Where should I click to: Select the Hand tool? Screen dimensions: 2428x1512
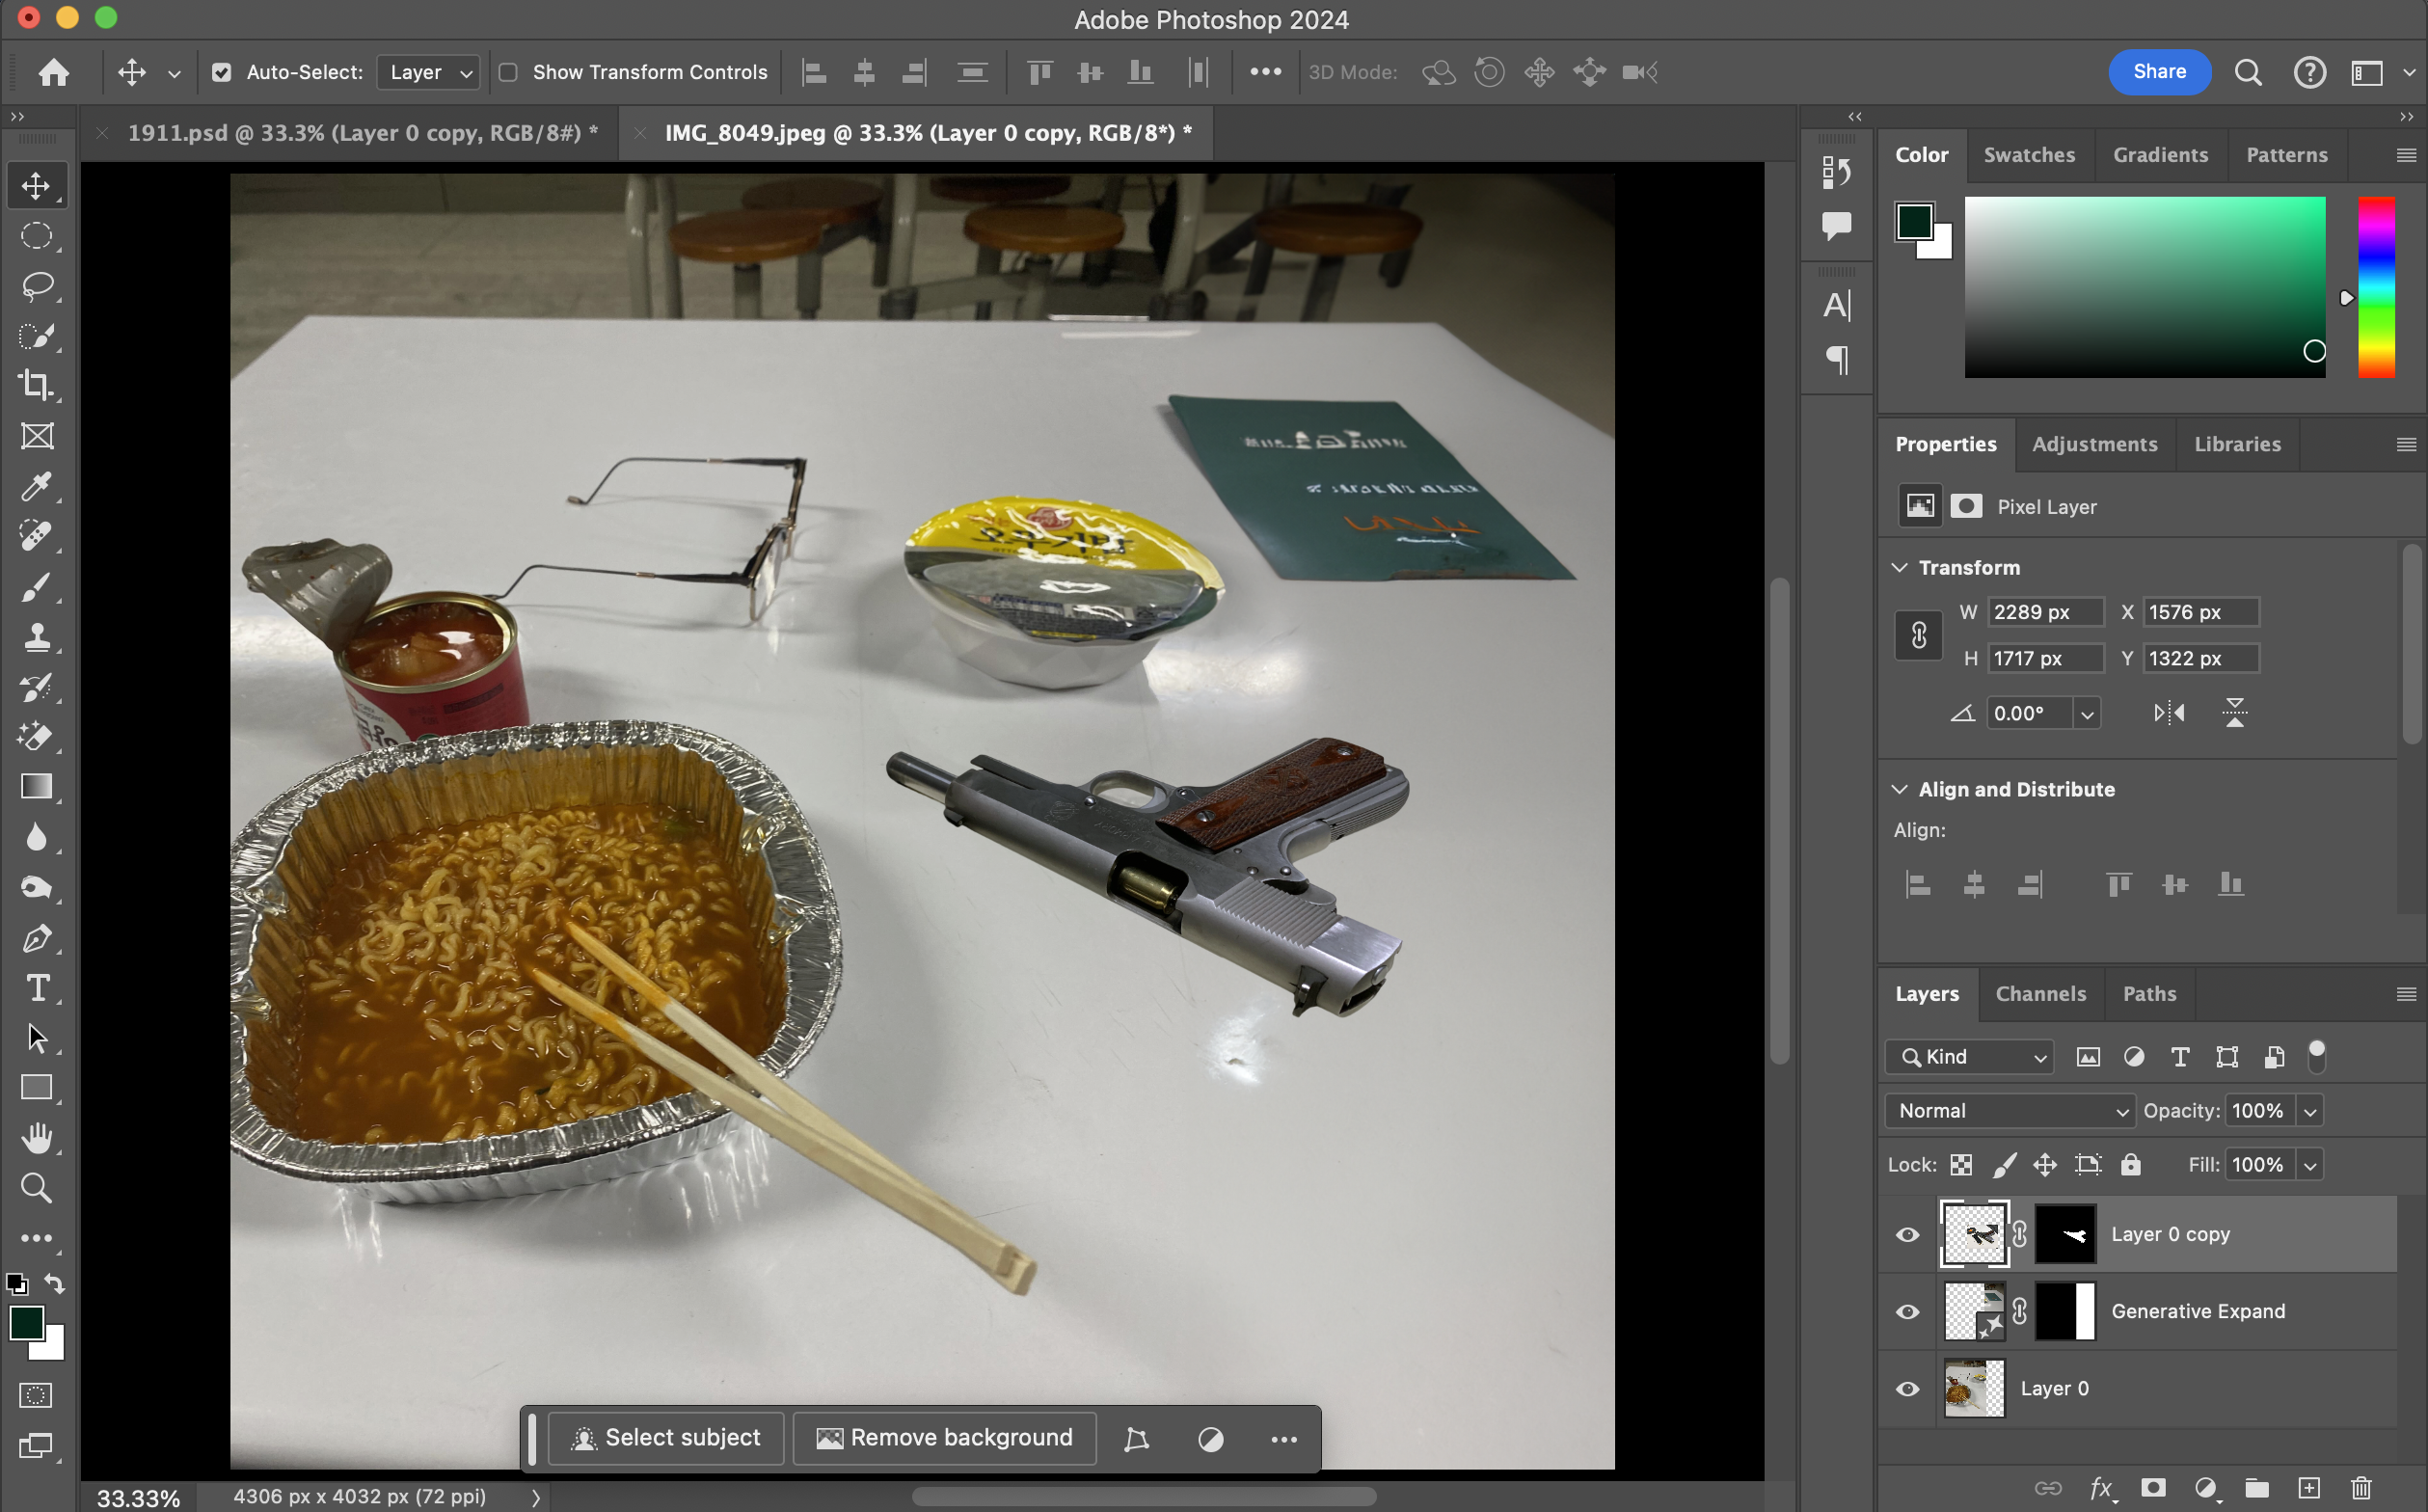[x=36, y=1138]
